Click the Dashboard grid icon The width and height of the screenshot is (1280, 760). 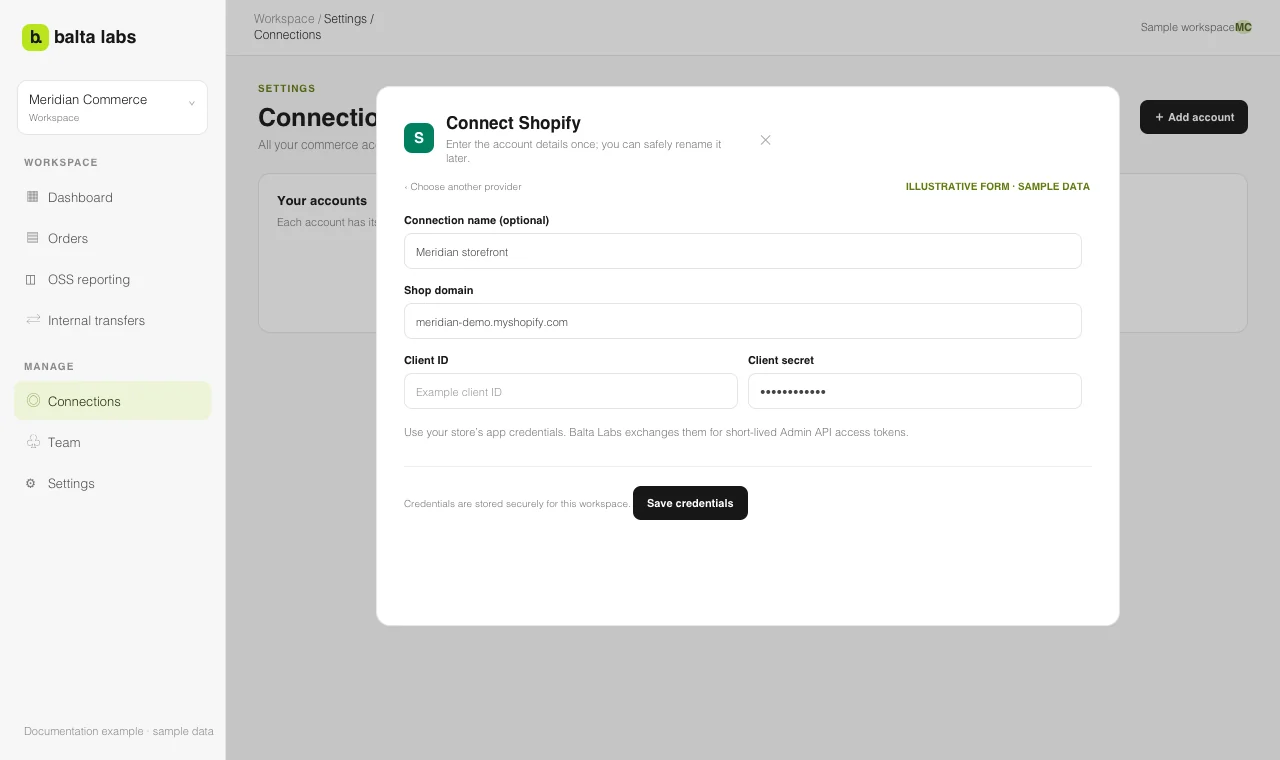pos(32,197)
